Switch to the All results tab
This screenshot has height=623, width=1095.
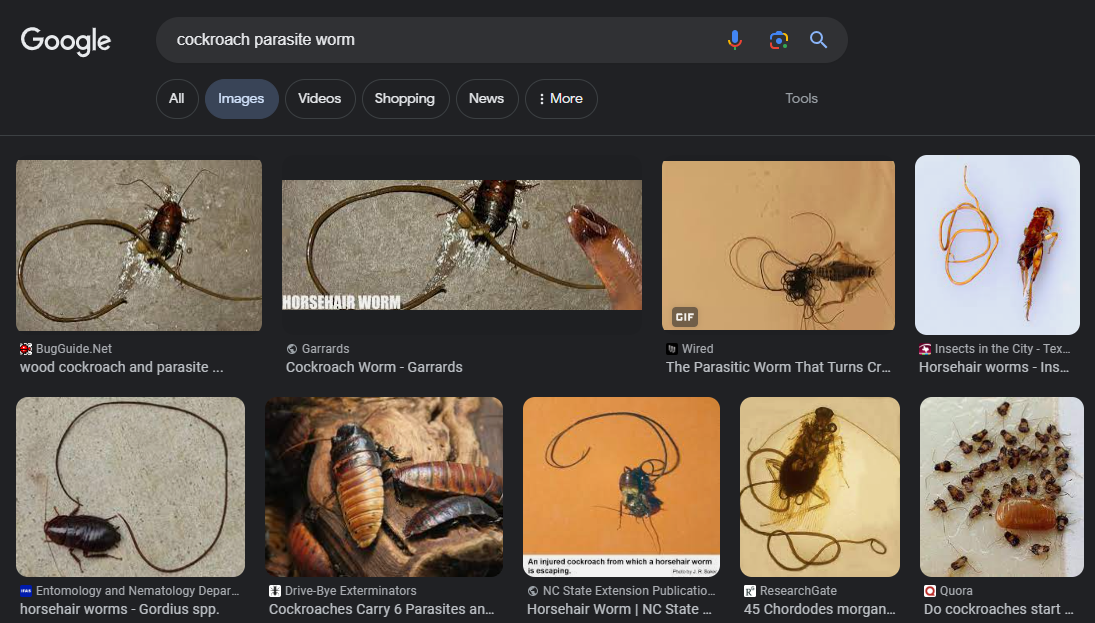(177, 99)
